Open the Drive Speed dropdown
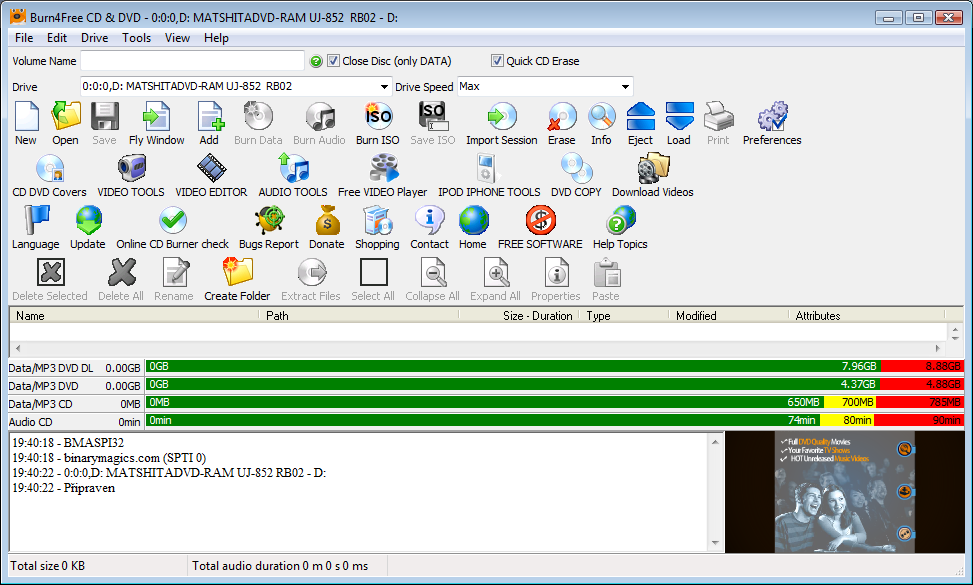973x585 pixels. (625, 87)
